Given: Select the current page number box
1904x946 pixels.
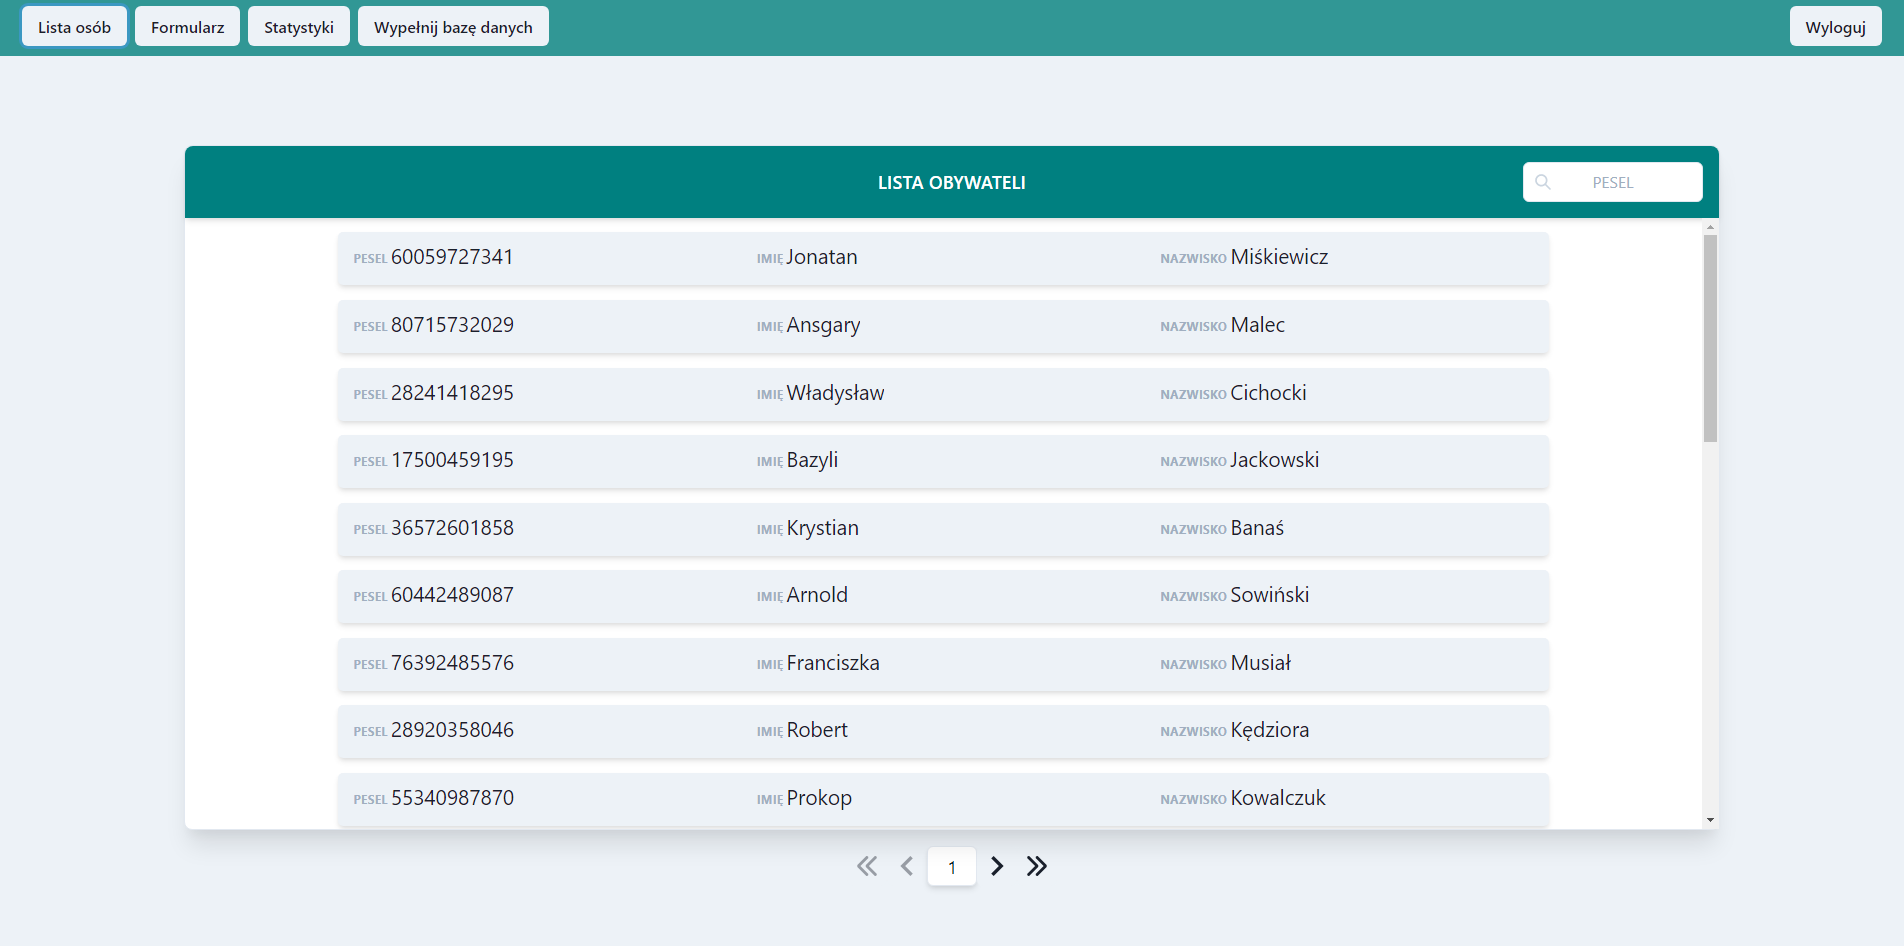Looking at the screenshot, I should pos(951,866).
